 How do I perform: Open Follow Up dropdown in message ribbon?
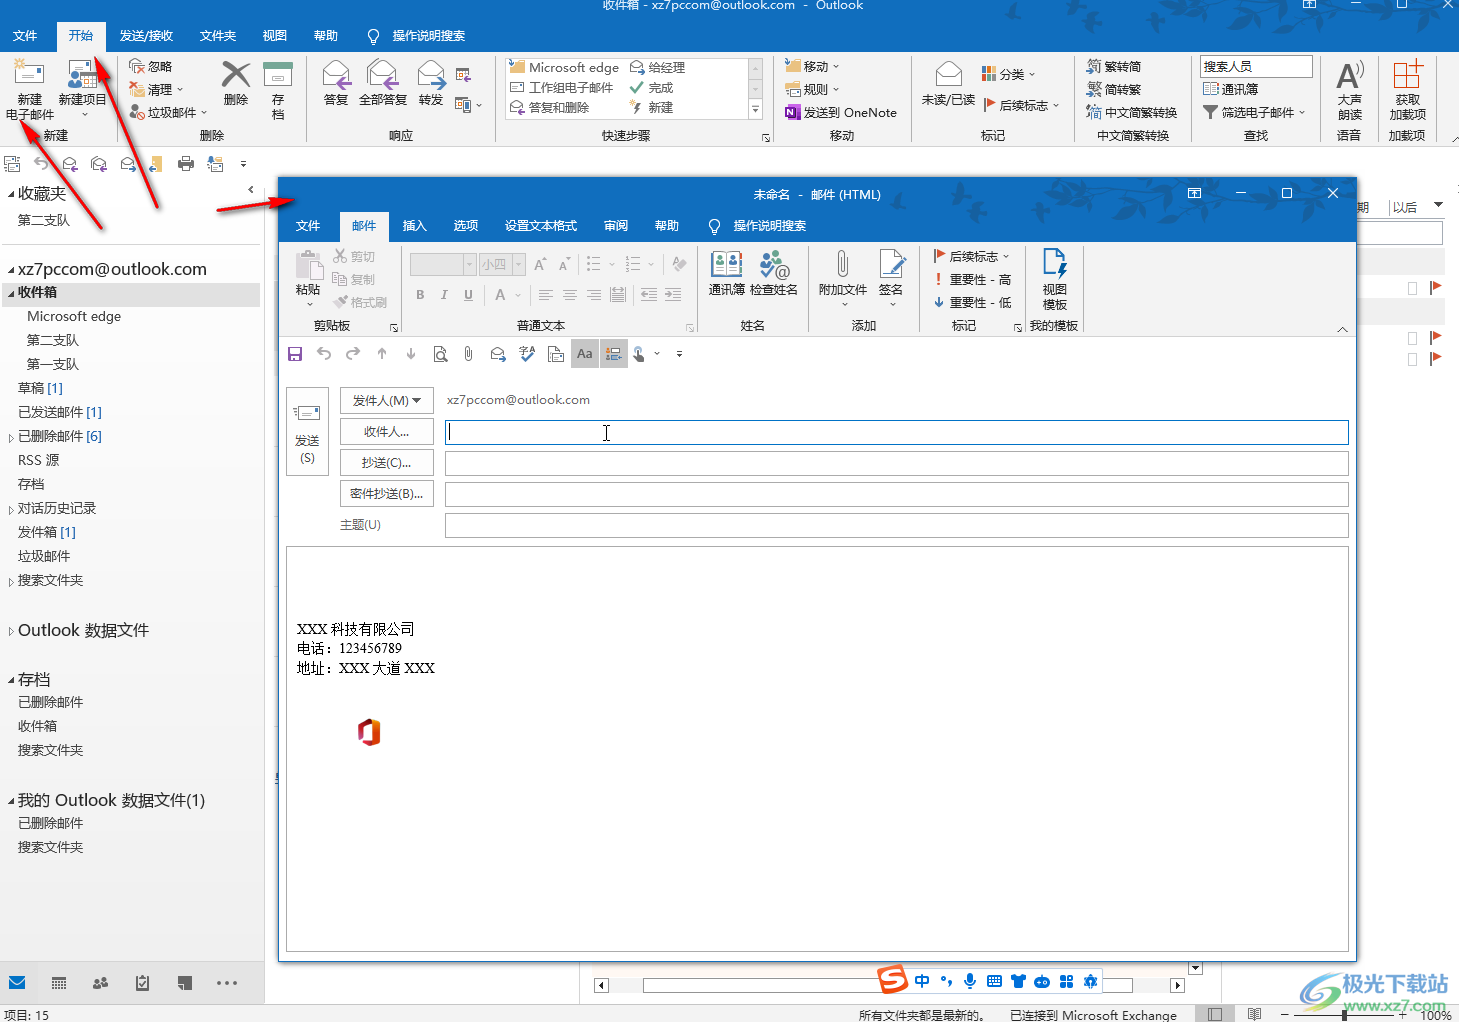(972, 257)
